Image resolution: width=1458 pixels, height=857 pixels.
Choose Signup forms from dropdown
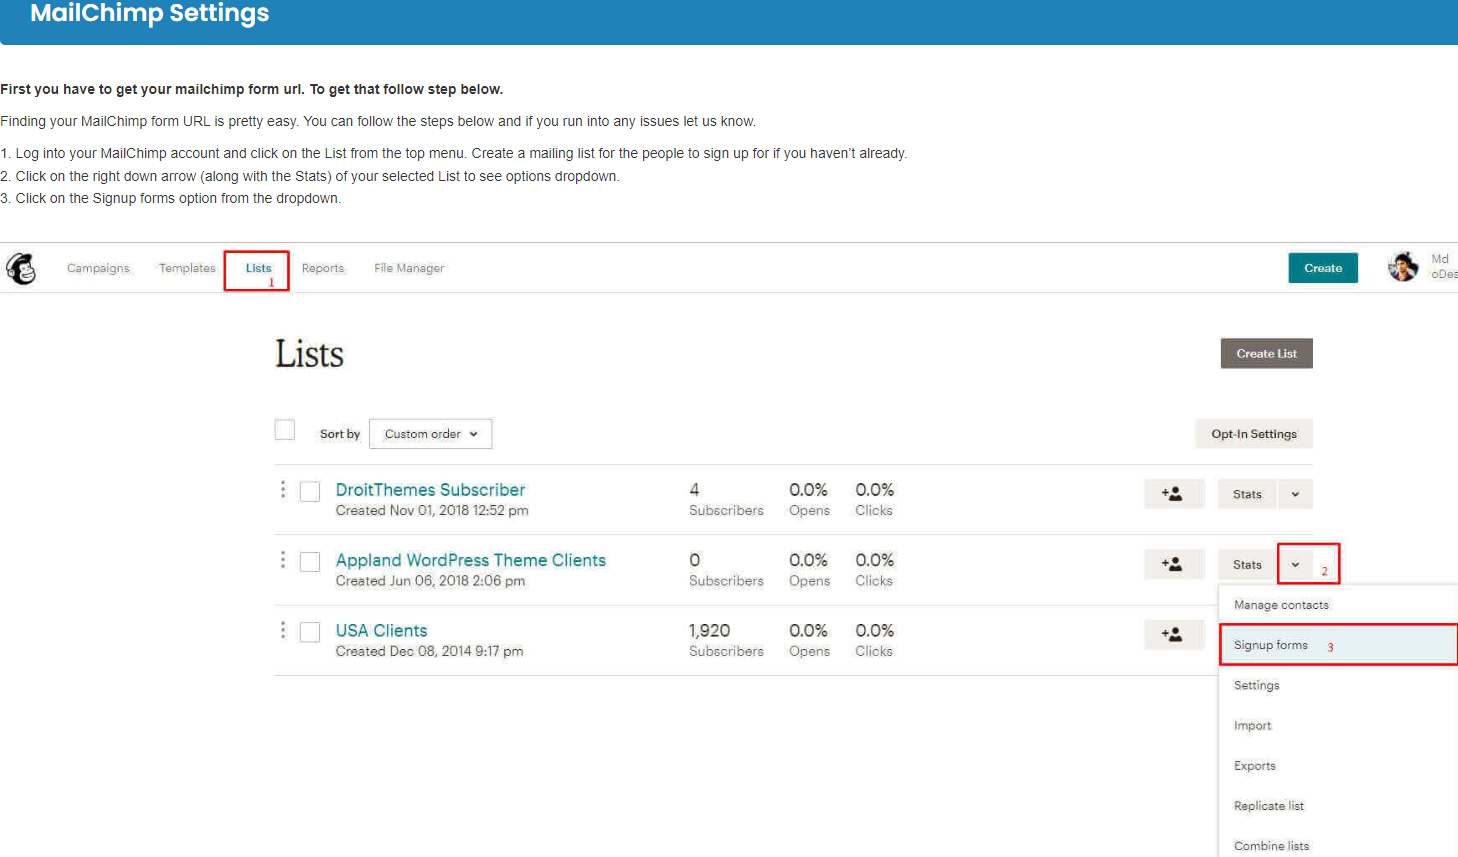(1338, 645)
